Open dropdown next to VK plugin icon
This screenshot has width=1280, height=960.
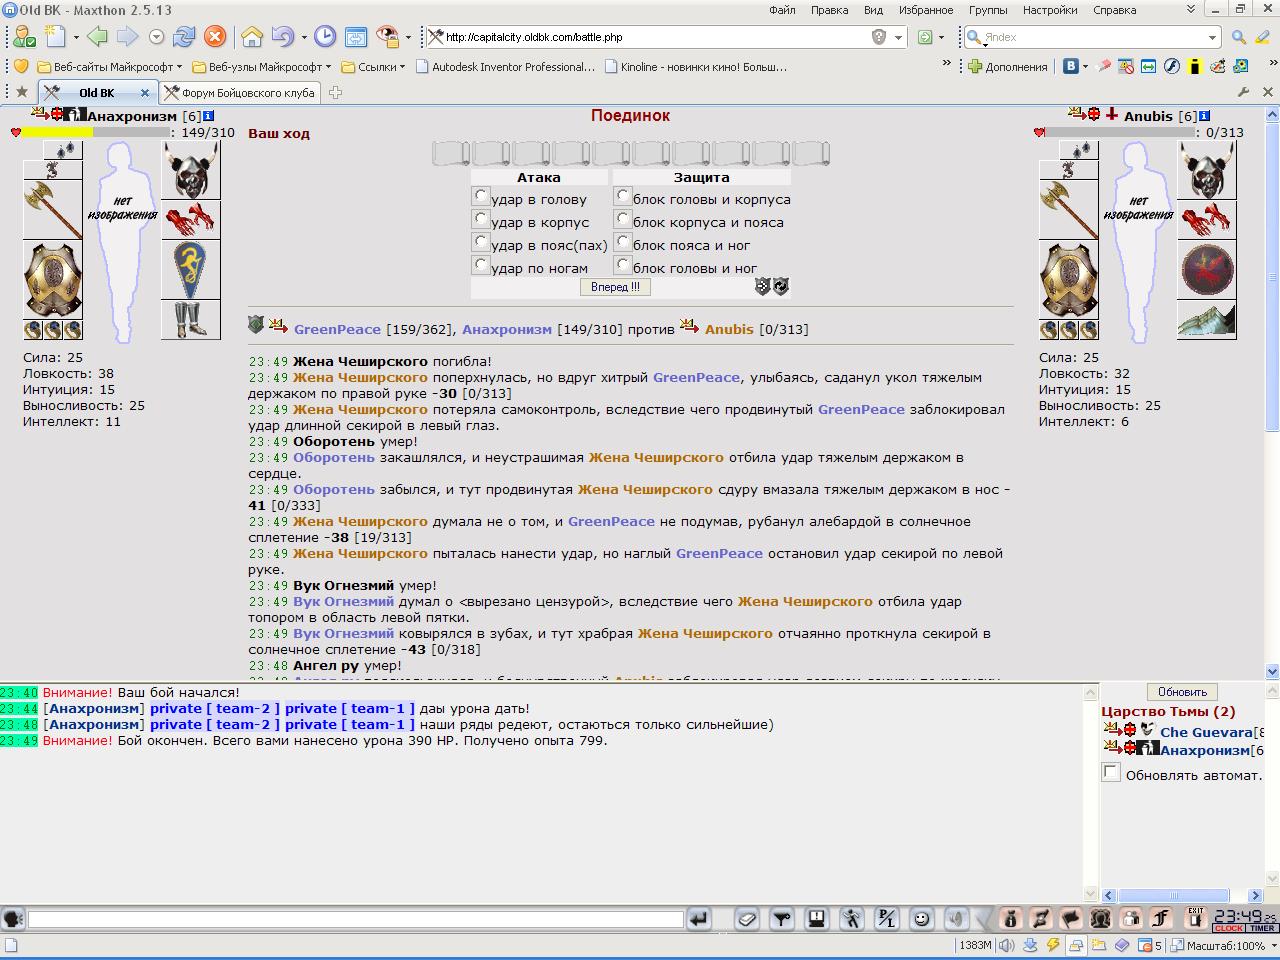coord(1087,67)
